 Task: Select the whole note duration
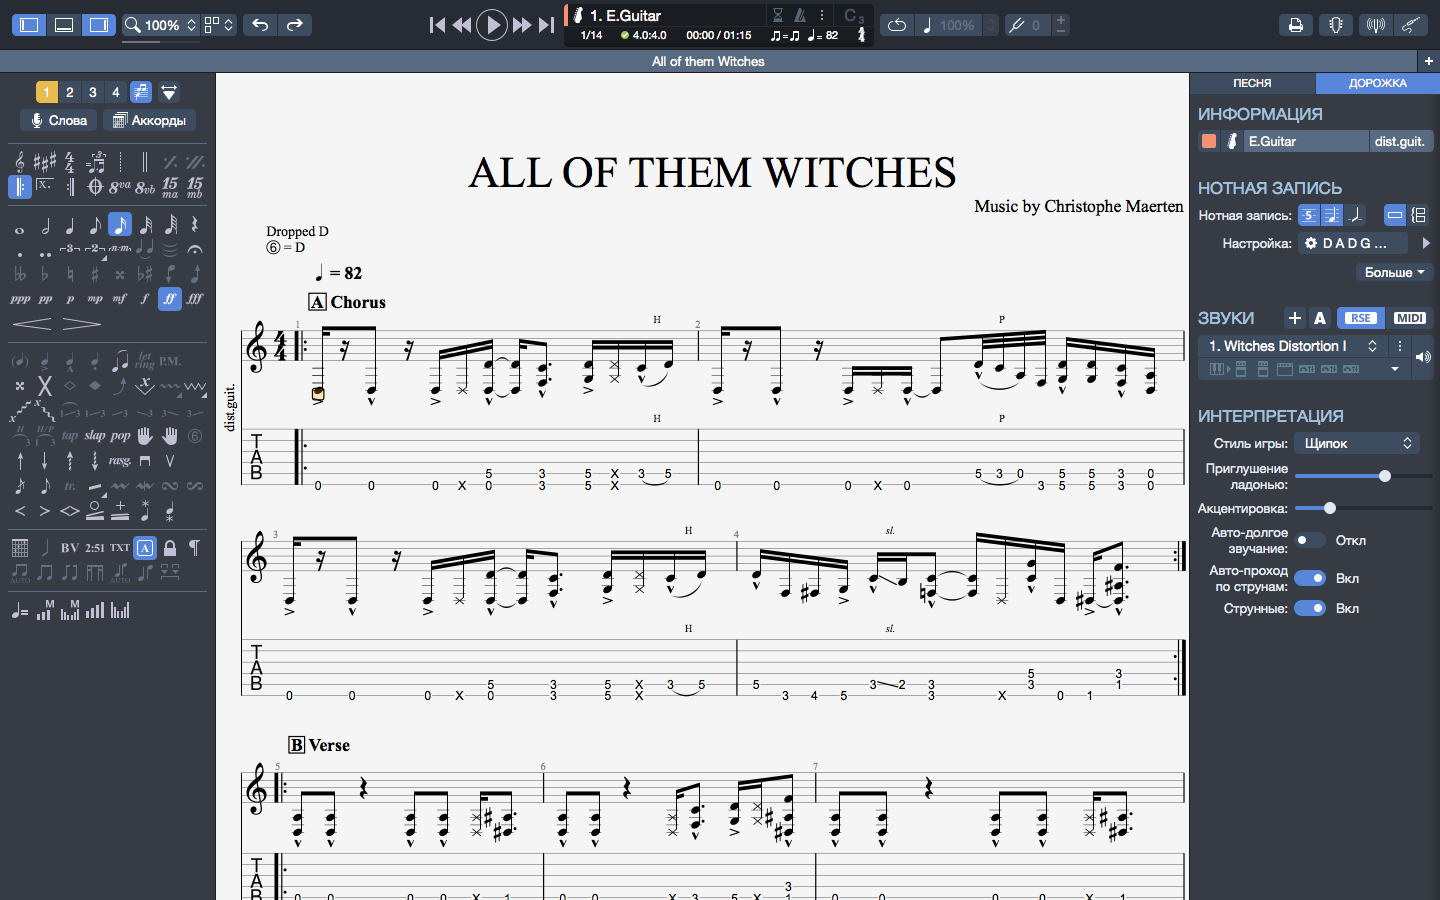(19, 229)
